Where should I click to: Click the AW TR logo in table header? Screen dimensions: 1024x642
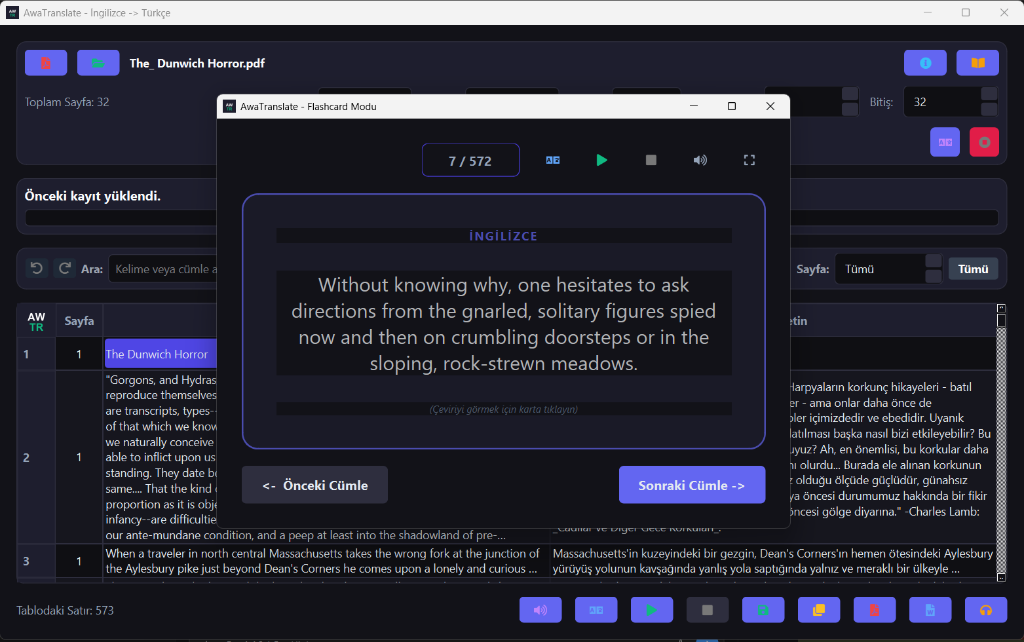click(36, 321)
